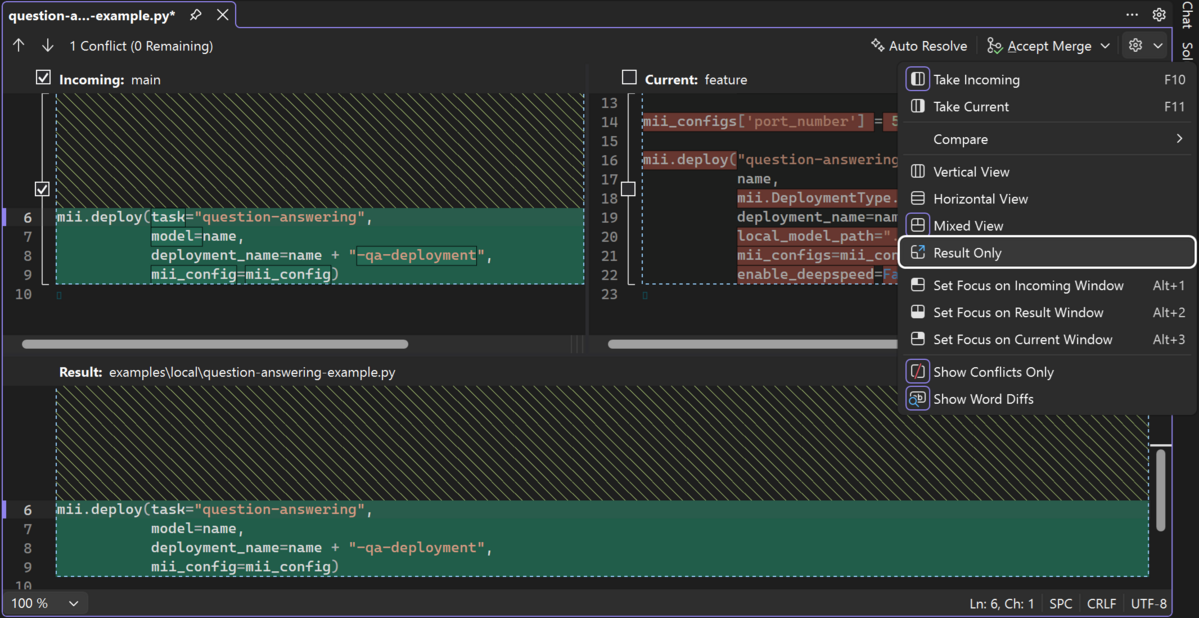Open document well settings gear

(1159, 15)
